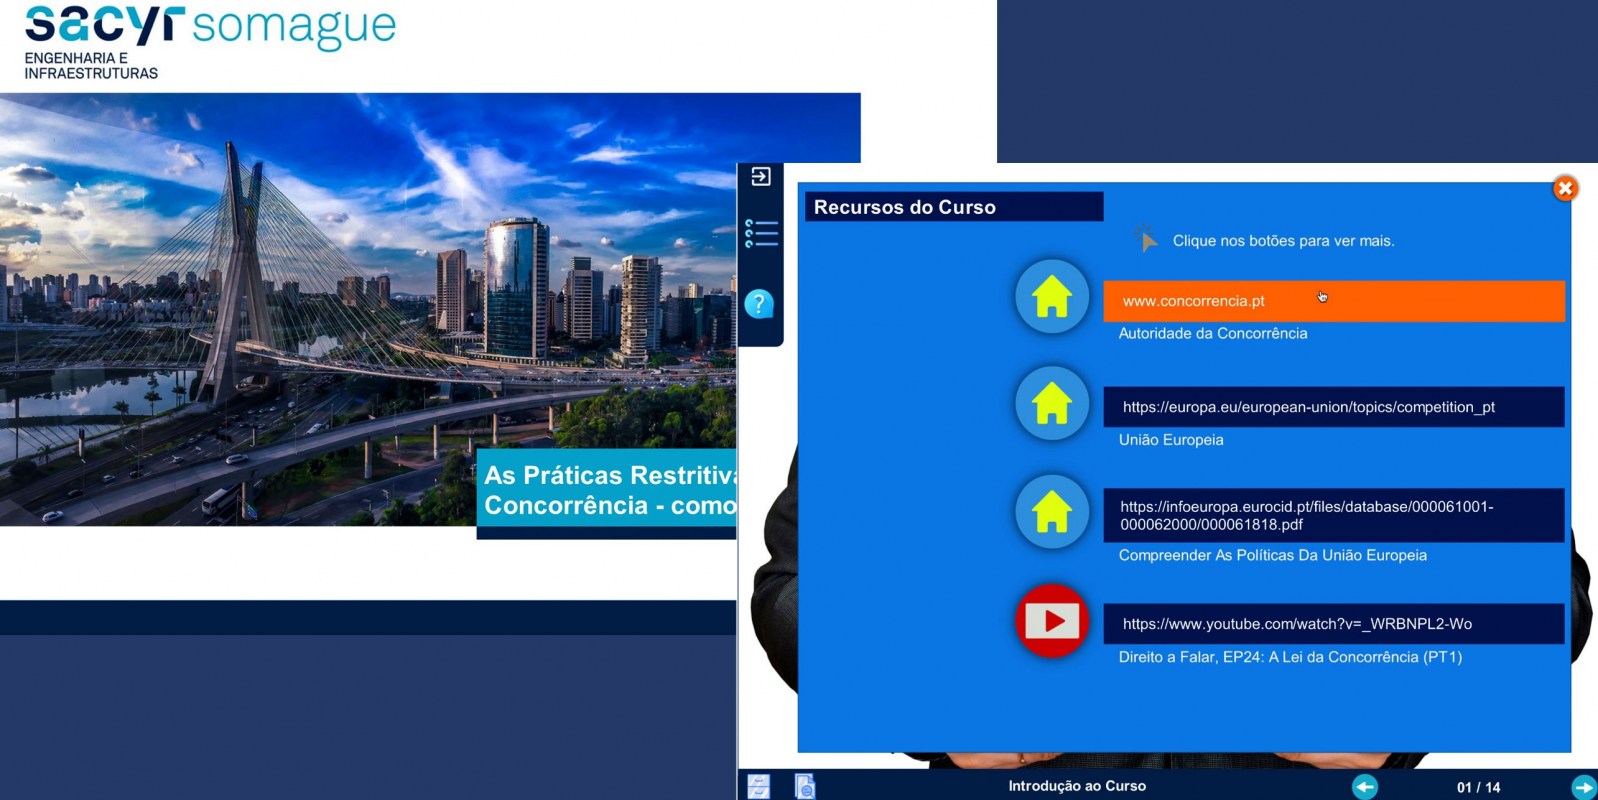Click the house icon beside the eurocid PDF link

click(1052, 512)
